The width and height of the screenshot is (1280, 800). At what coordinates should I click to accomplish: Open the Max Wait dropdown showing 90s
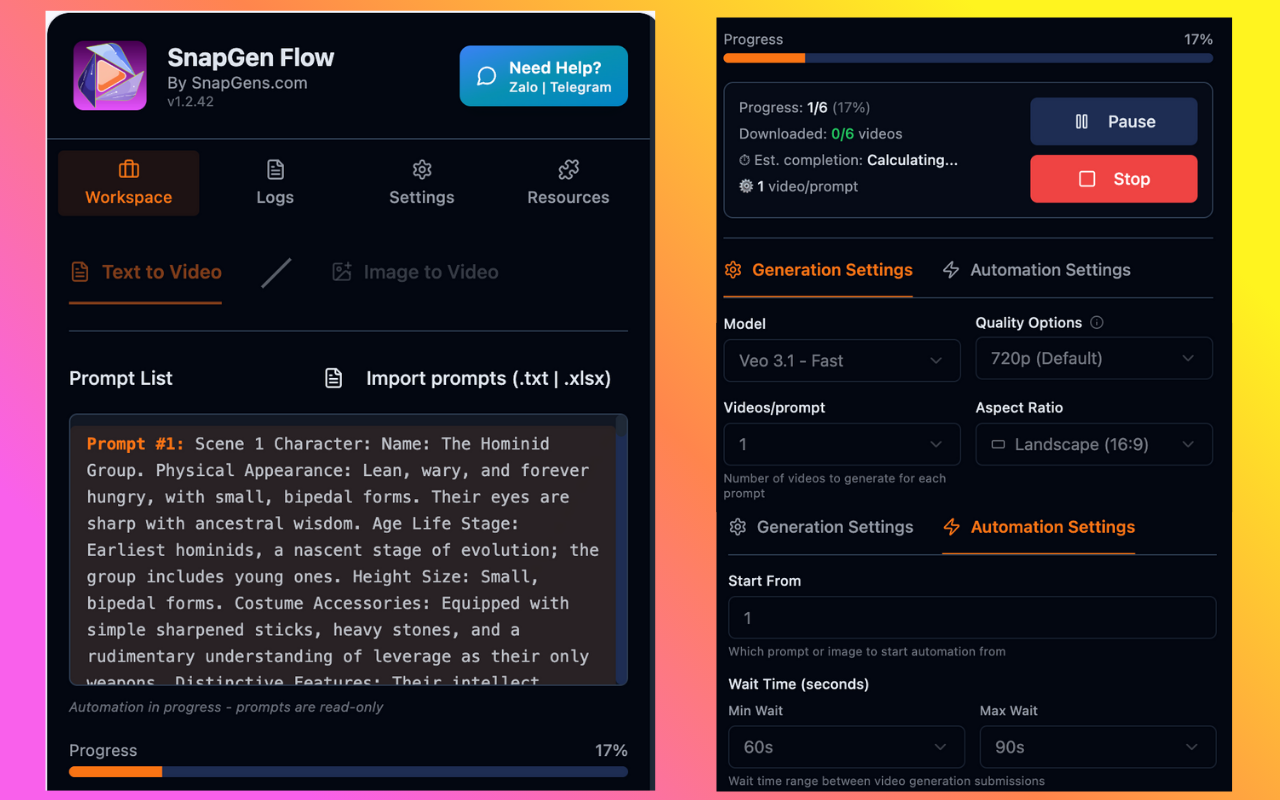(1098, 747)
